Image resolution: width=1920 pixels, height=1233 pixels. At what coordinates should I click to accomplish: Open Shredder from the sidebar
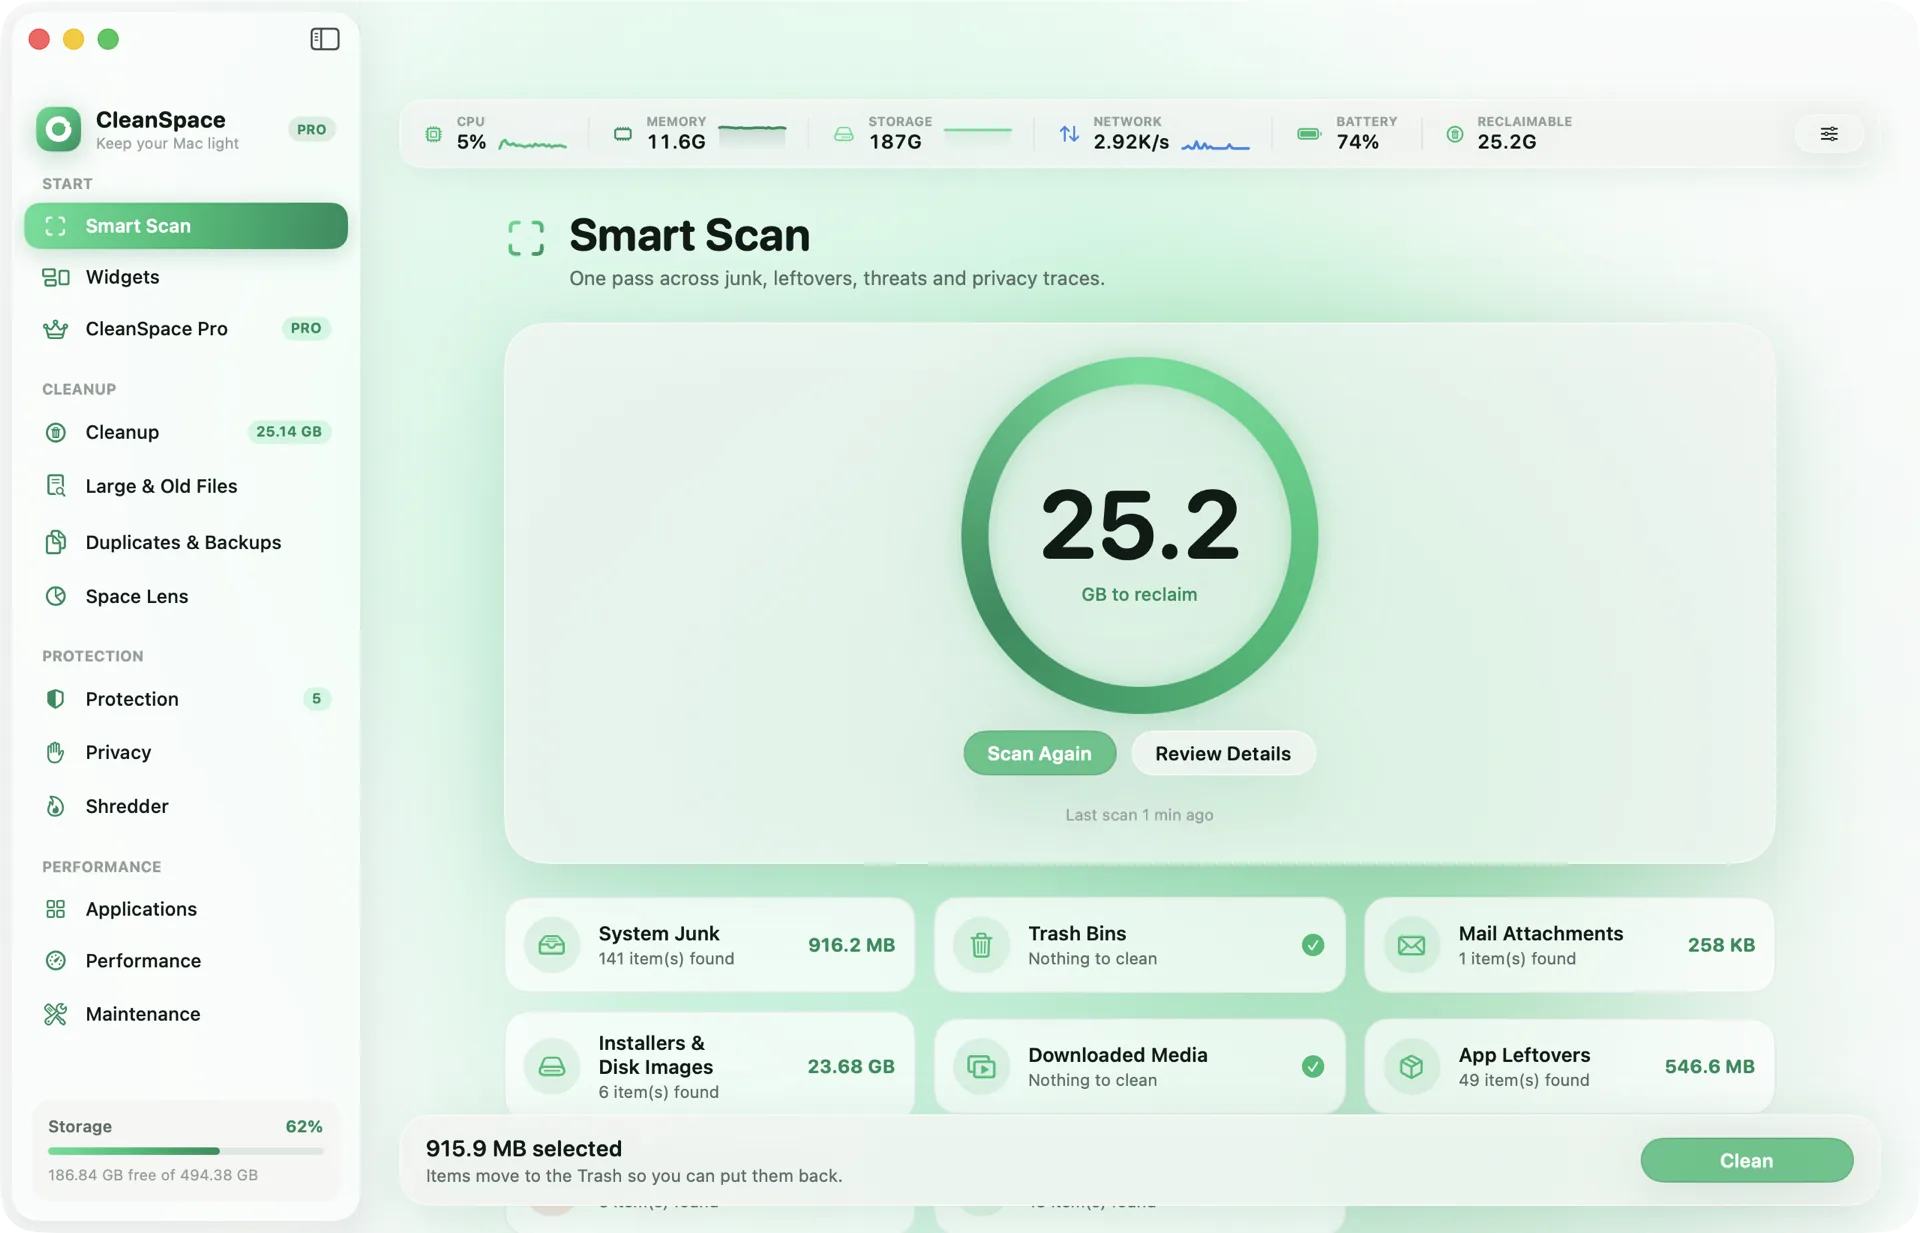186,806
